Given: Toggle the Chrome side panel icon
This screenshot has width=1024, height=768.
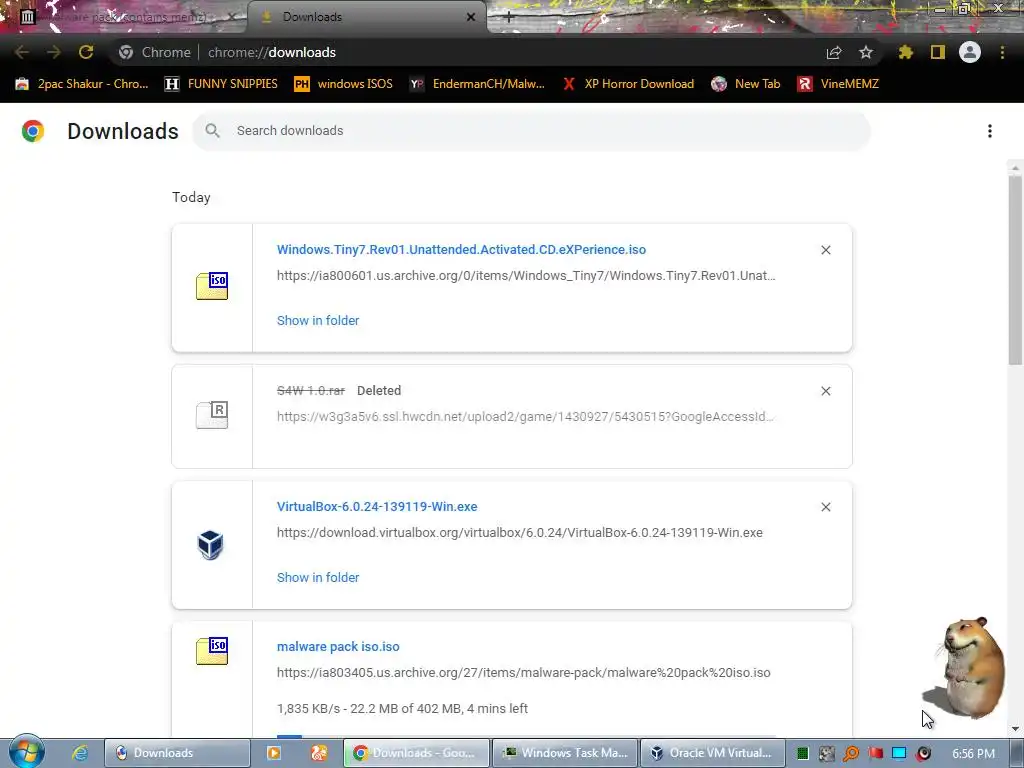Looking at the screenshot, I should coord(938,52).
